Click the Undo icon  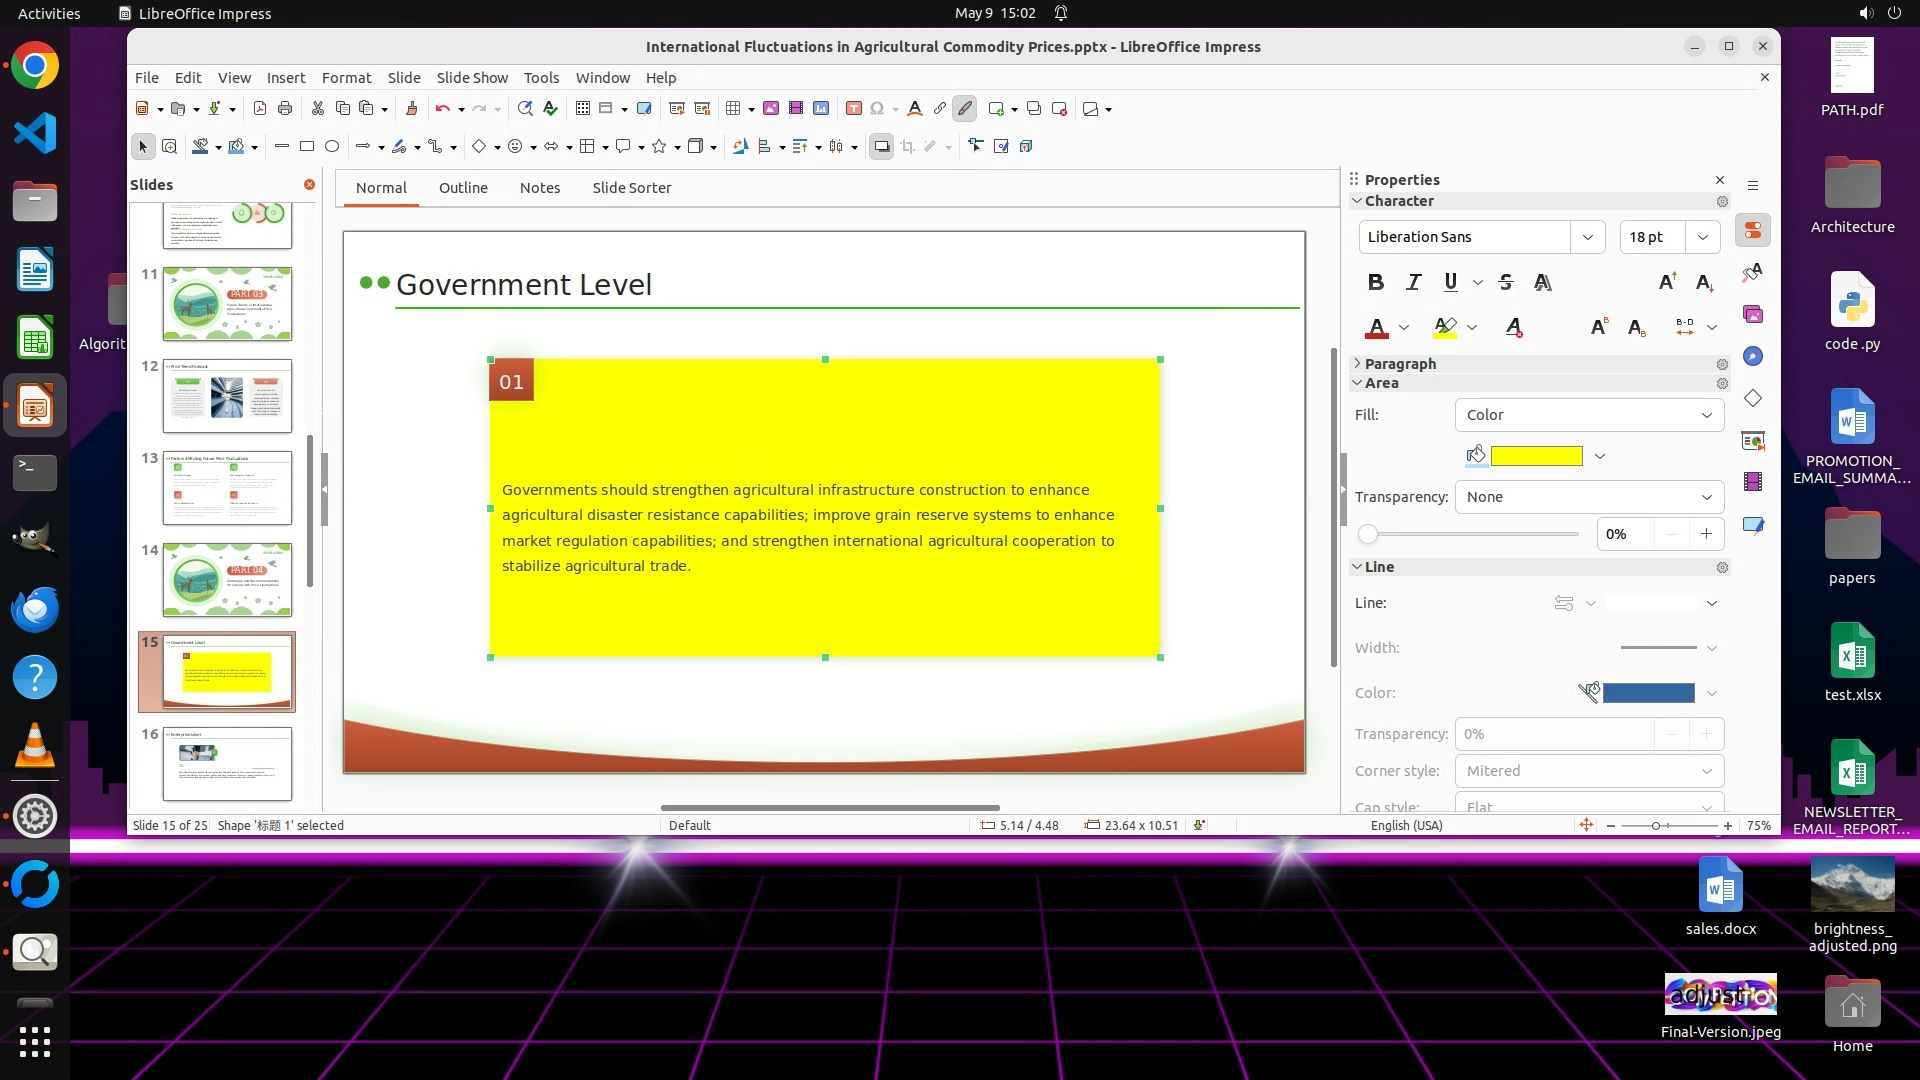point(442,109)
